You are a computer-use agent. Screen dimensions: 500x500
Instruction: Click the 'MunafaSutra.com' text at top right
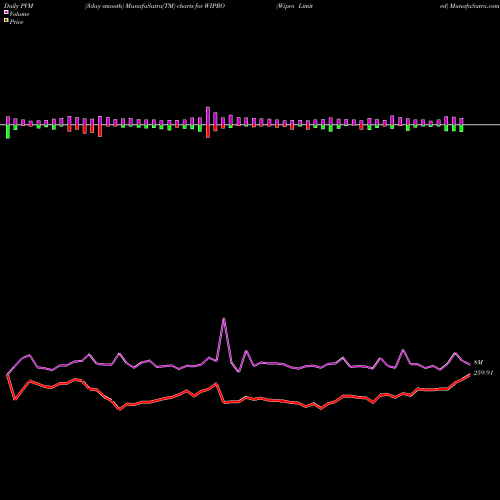[474, 6]
